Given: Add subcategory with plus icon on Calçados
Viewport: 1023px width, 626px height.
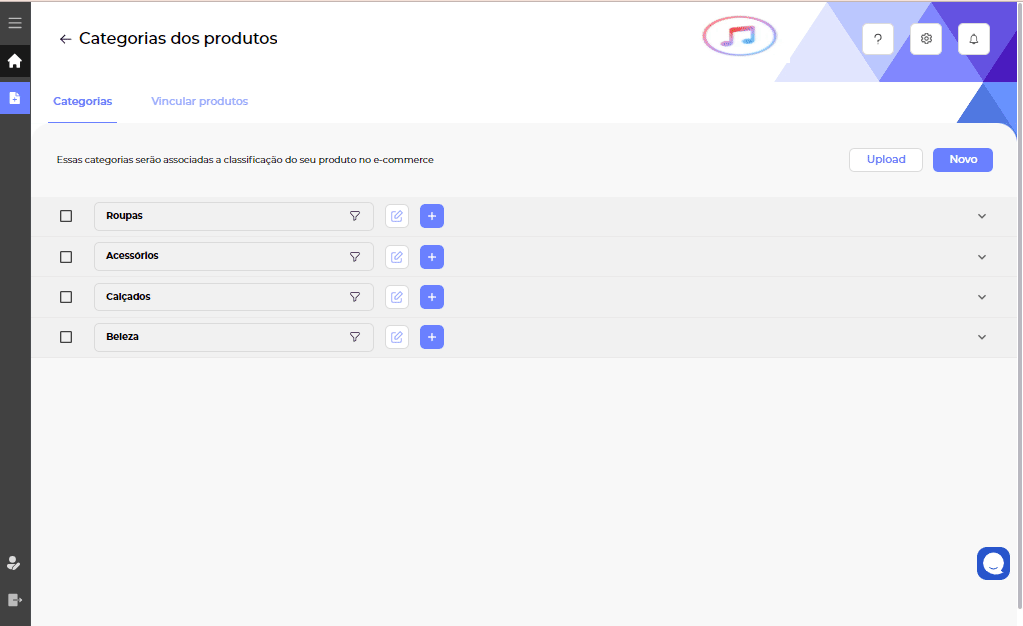Looking at the screenshot, I should [432, 297].
